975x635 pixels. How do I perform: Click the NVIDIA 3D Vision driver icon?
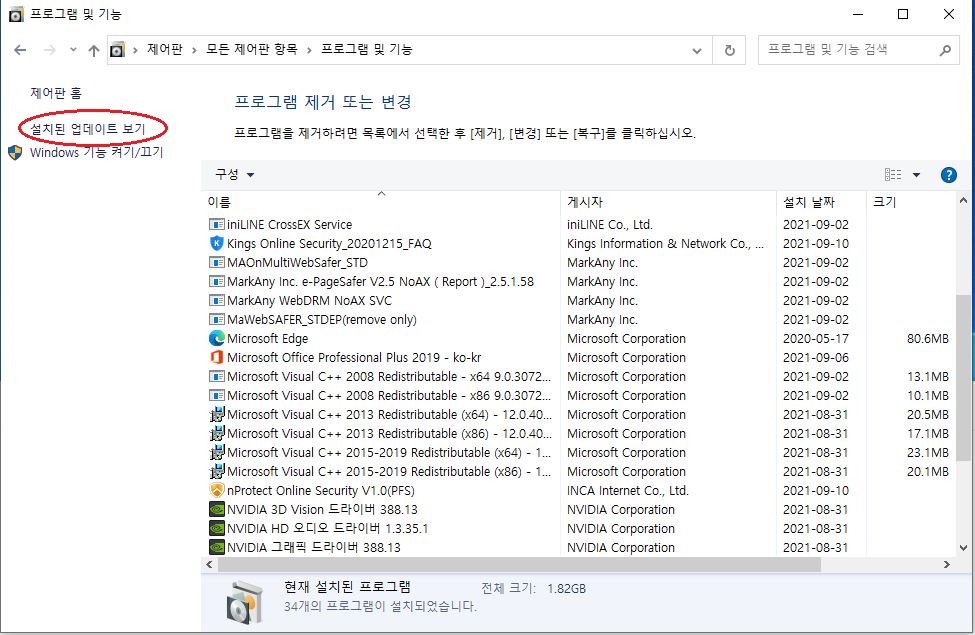(216, 509)
